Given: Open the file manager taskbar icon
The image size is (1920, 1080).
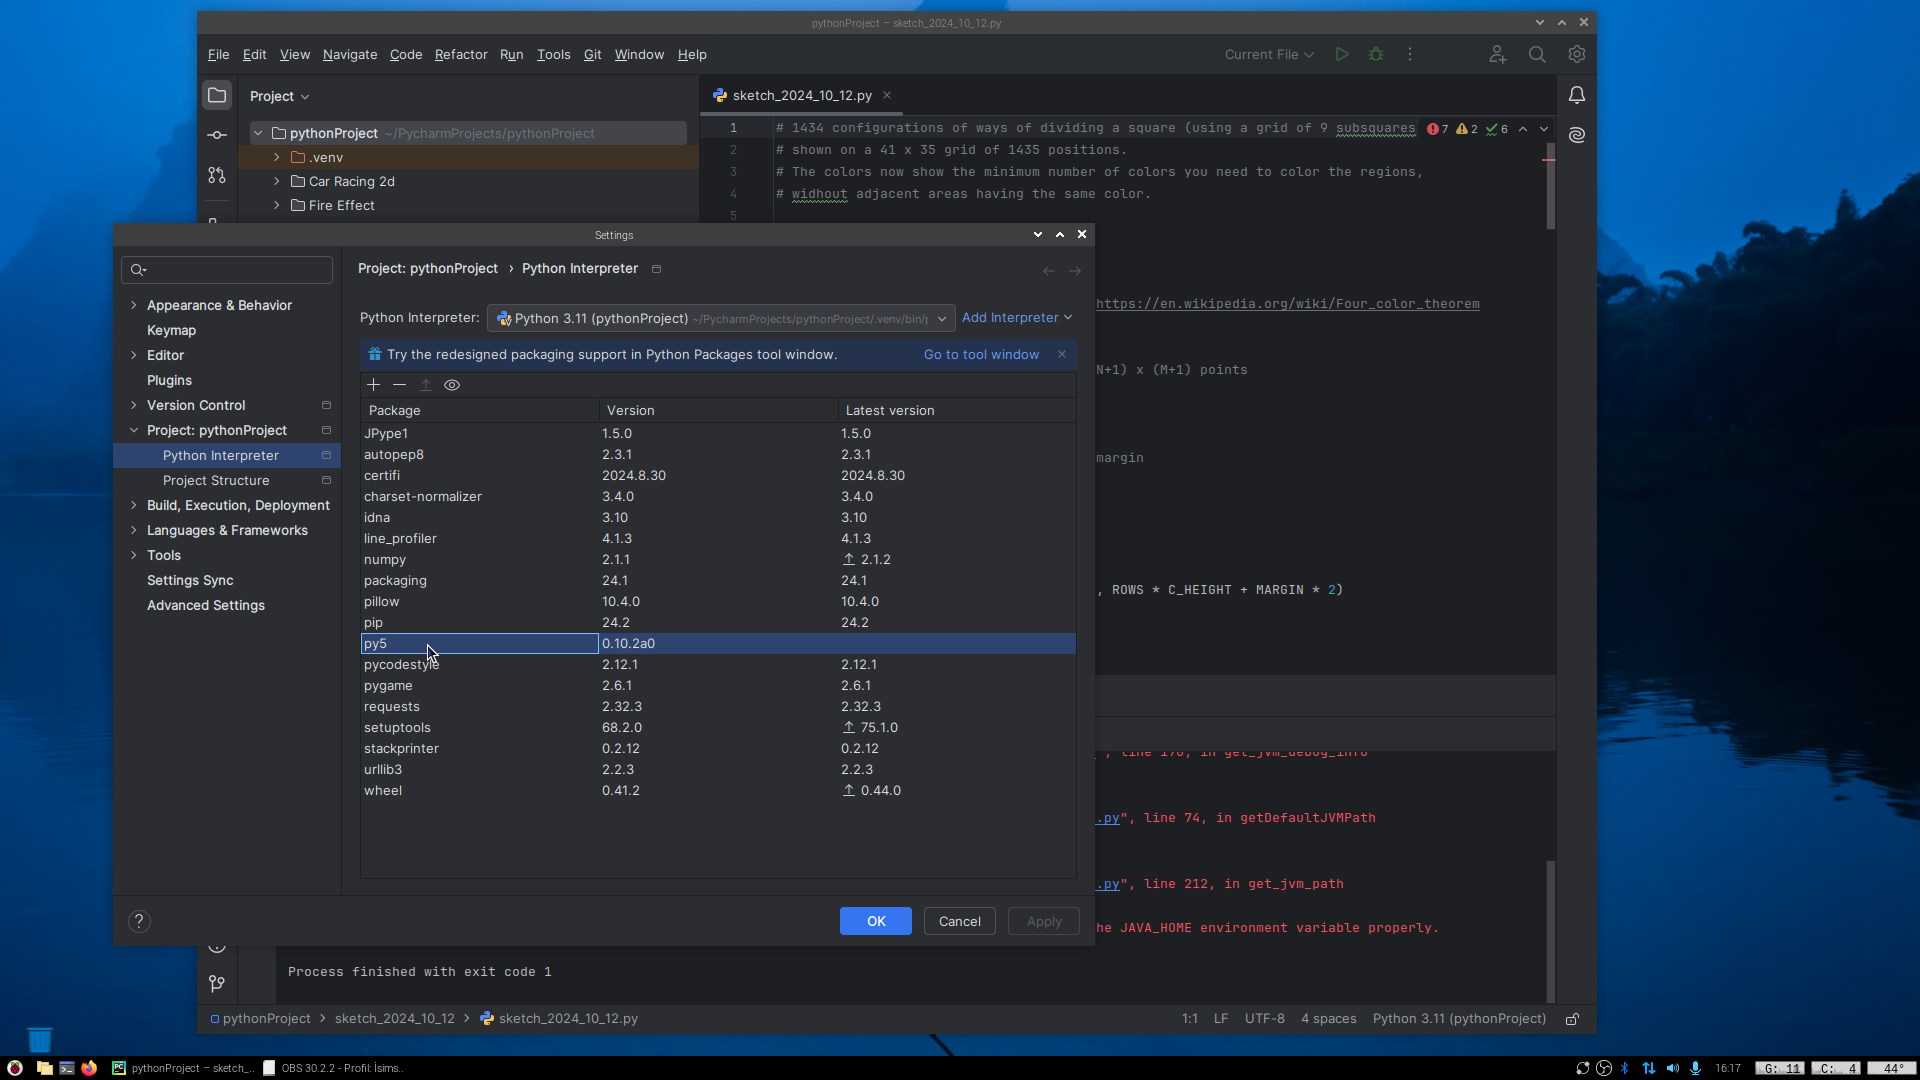Looking at the screenshot, I should 44,1068.
